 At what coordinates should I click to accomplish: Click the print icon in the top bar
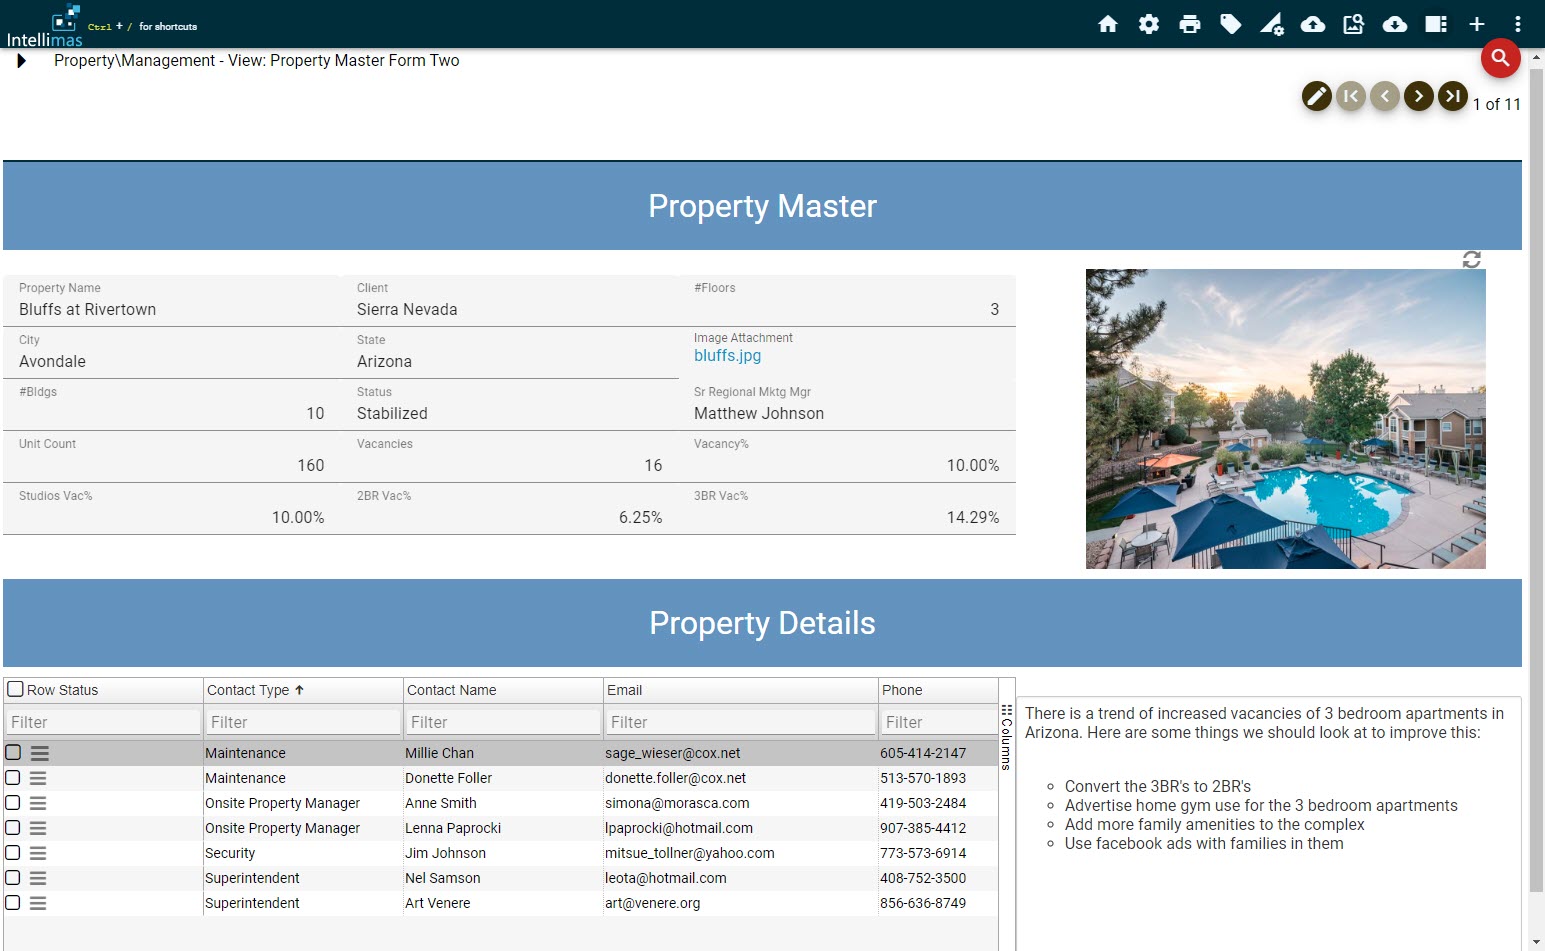click(1189, 24)
